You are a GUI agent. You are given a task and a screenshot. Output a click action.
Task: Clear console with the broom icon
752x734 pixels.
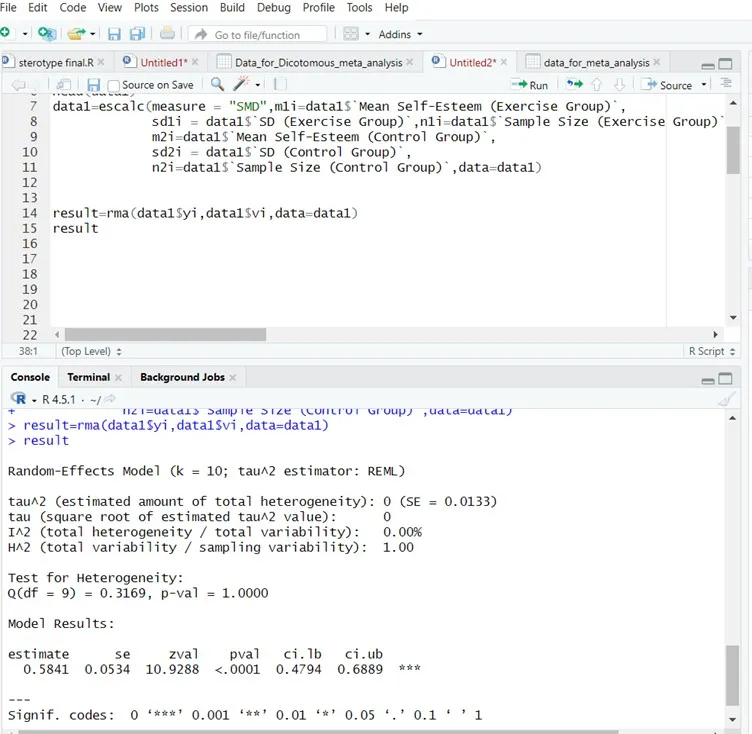click(x=727, y=399)
